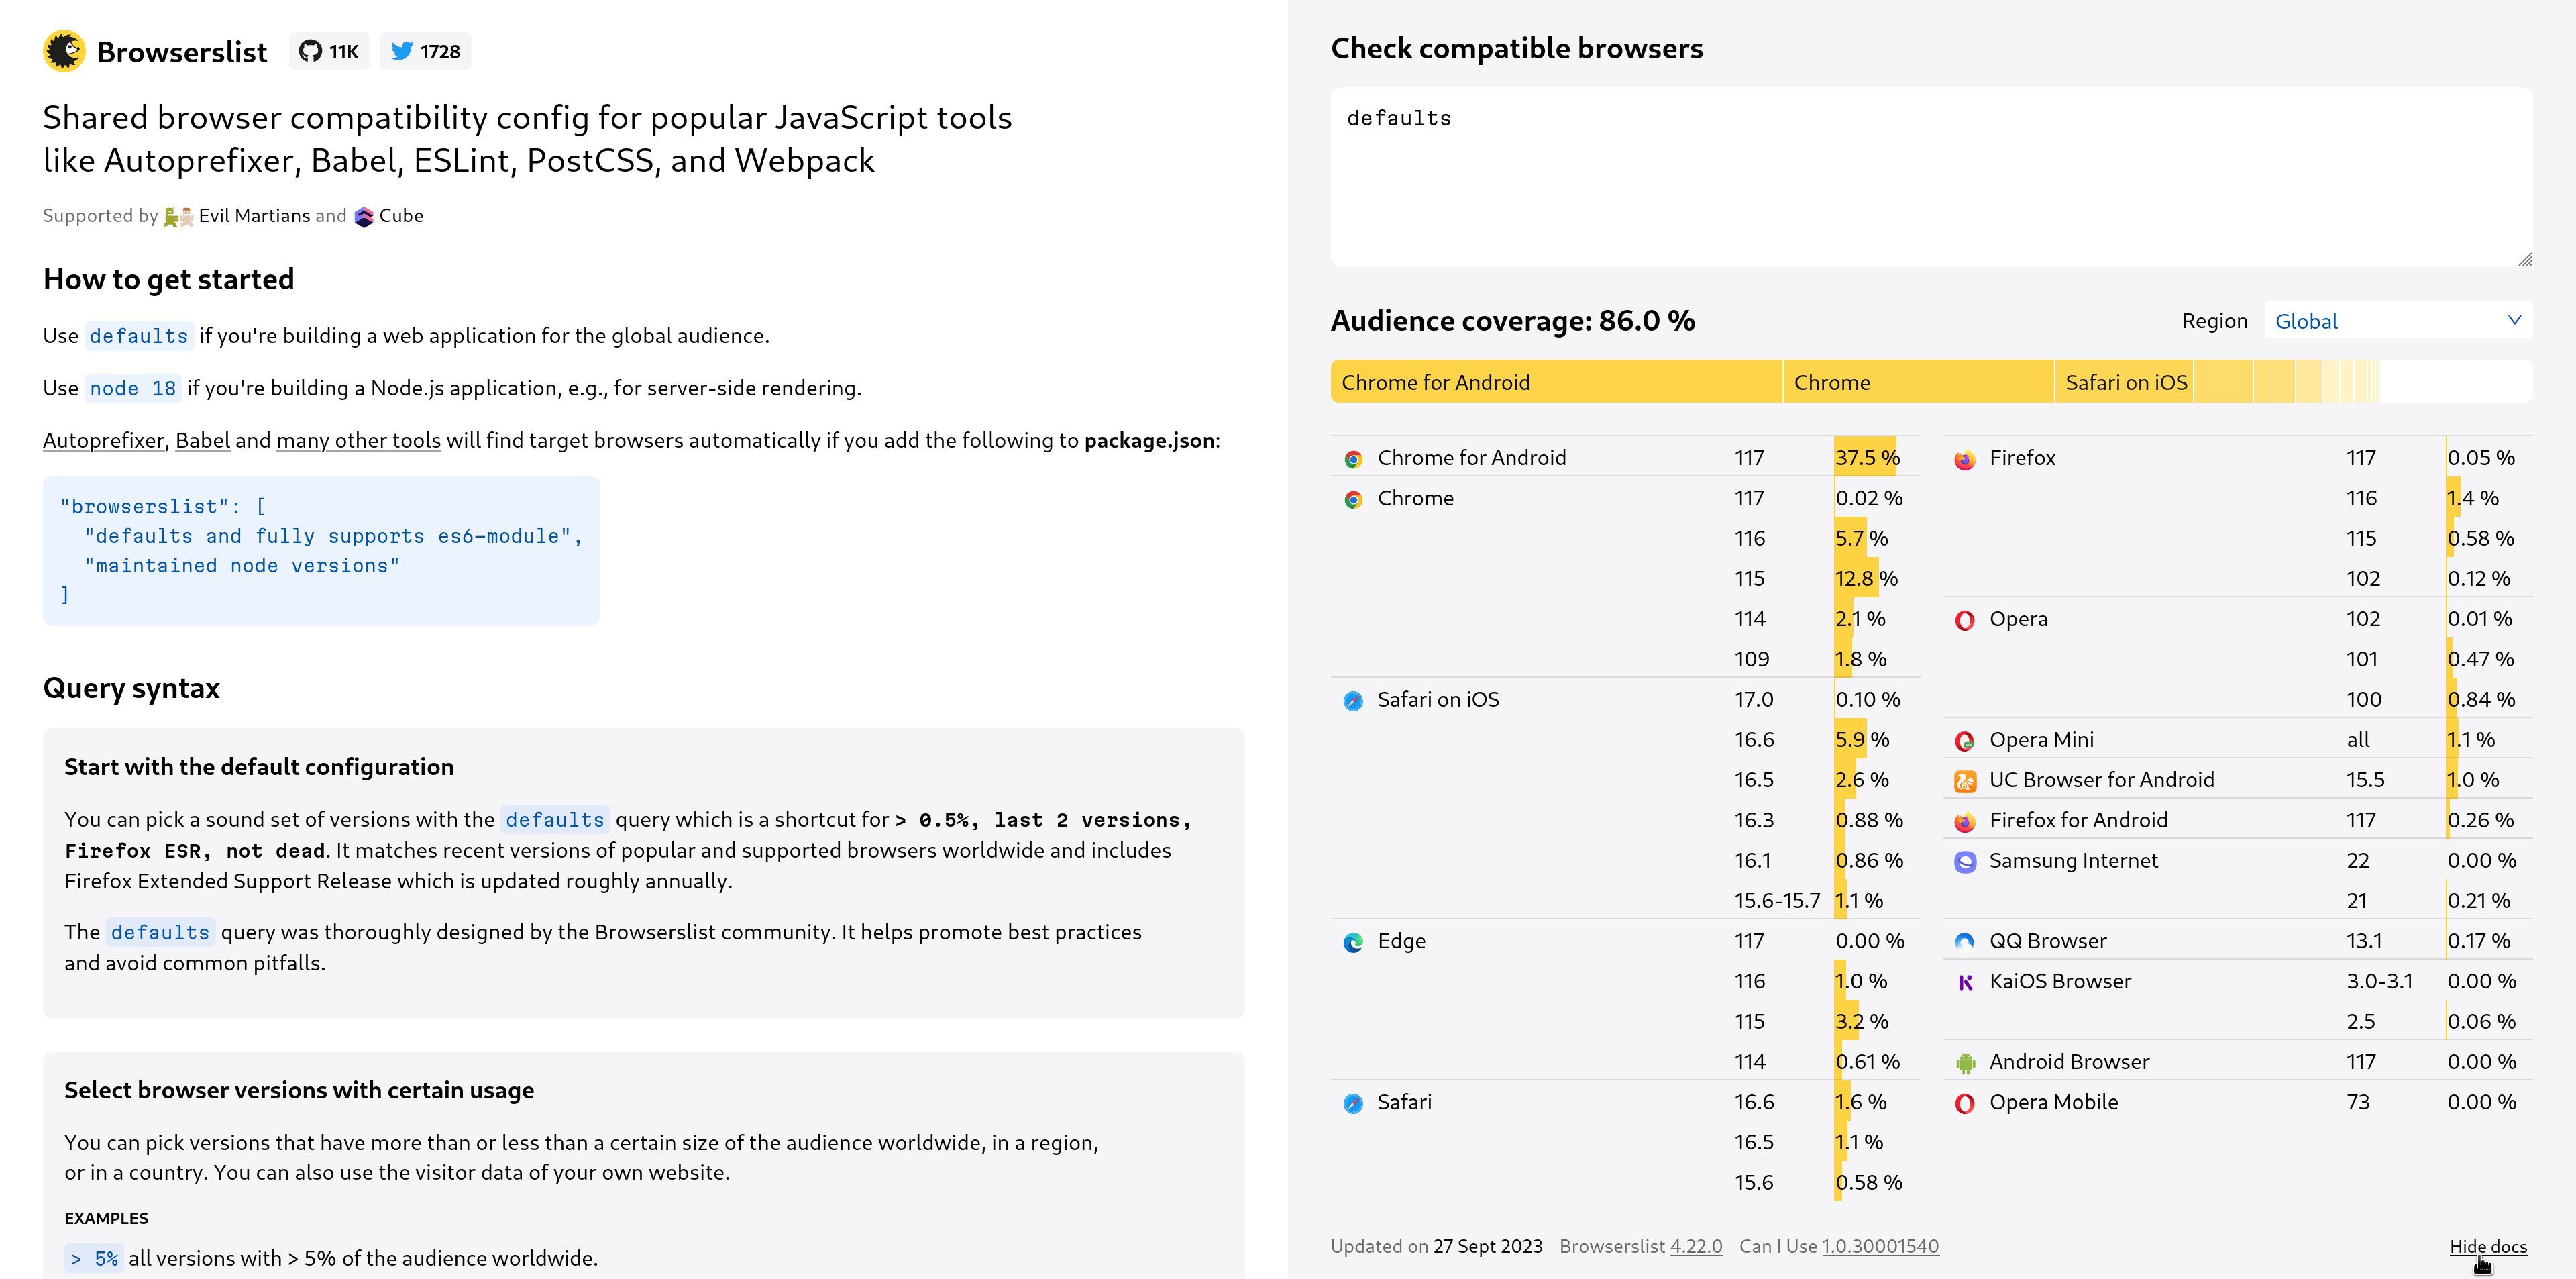Click the Browserslist hedgehog logo
2576x1279 pixels.
coord(64,51)
